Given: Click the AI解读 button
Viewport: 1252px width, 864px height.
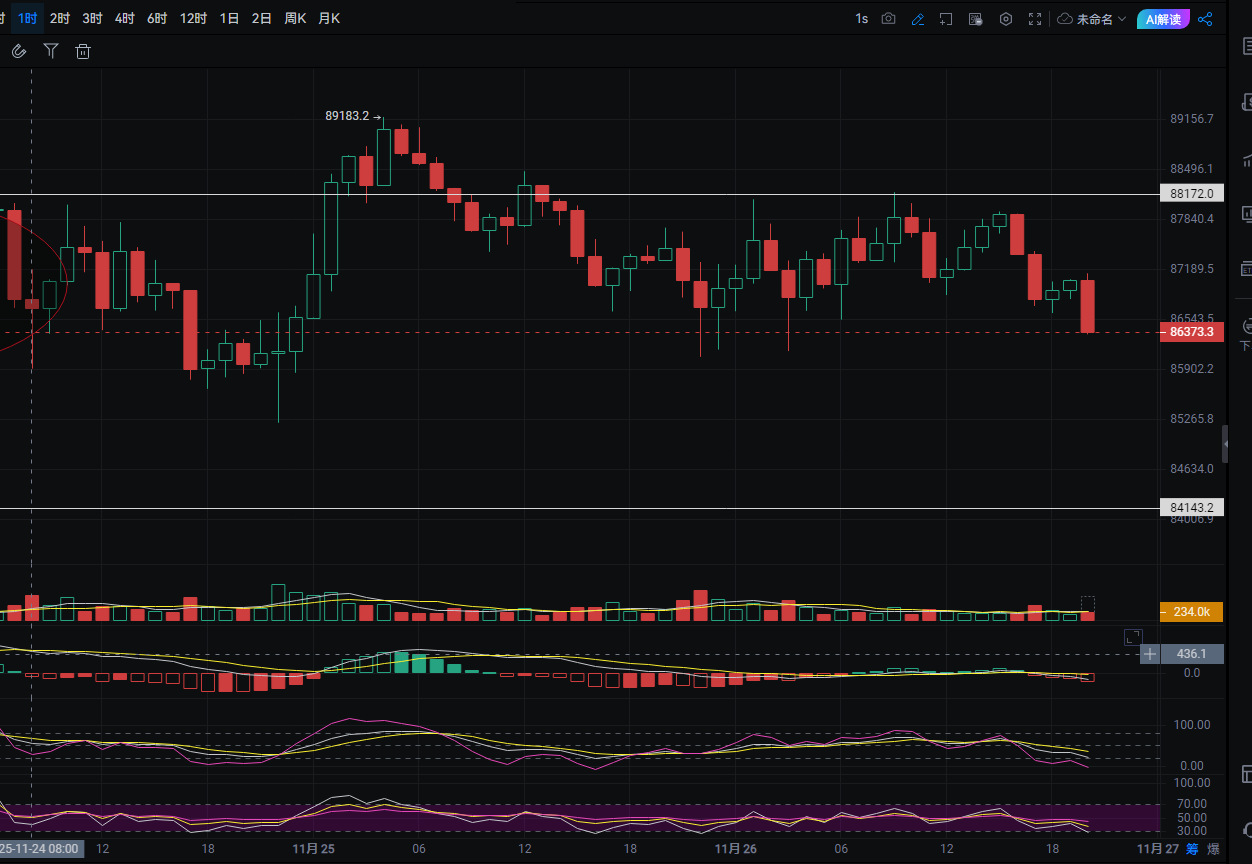Looking at the screenshot, I should pyautogui.click(x=1163, y=19).
